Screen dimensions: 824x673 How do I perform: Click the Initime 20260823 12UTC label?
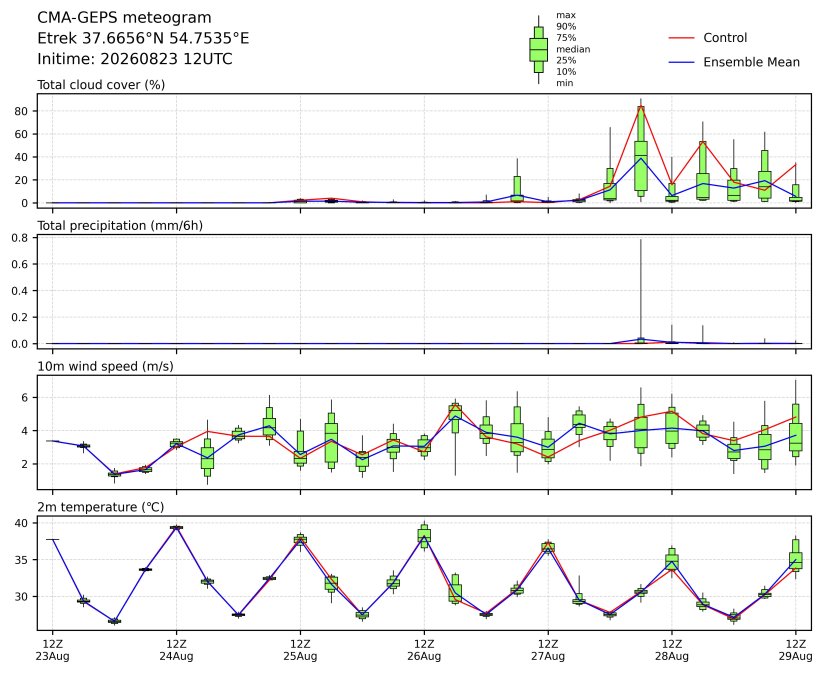pos(135,58)
